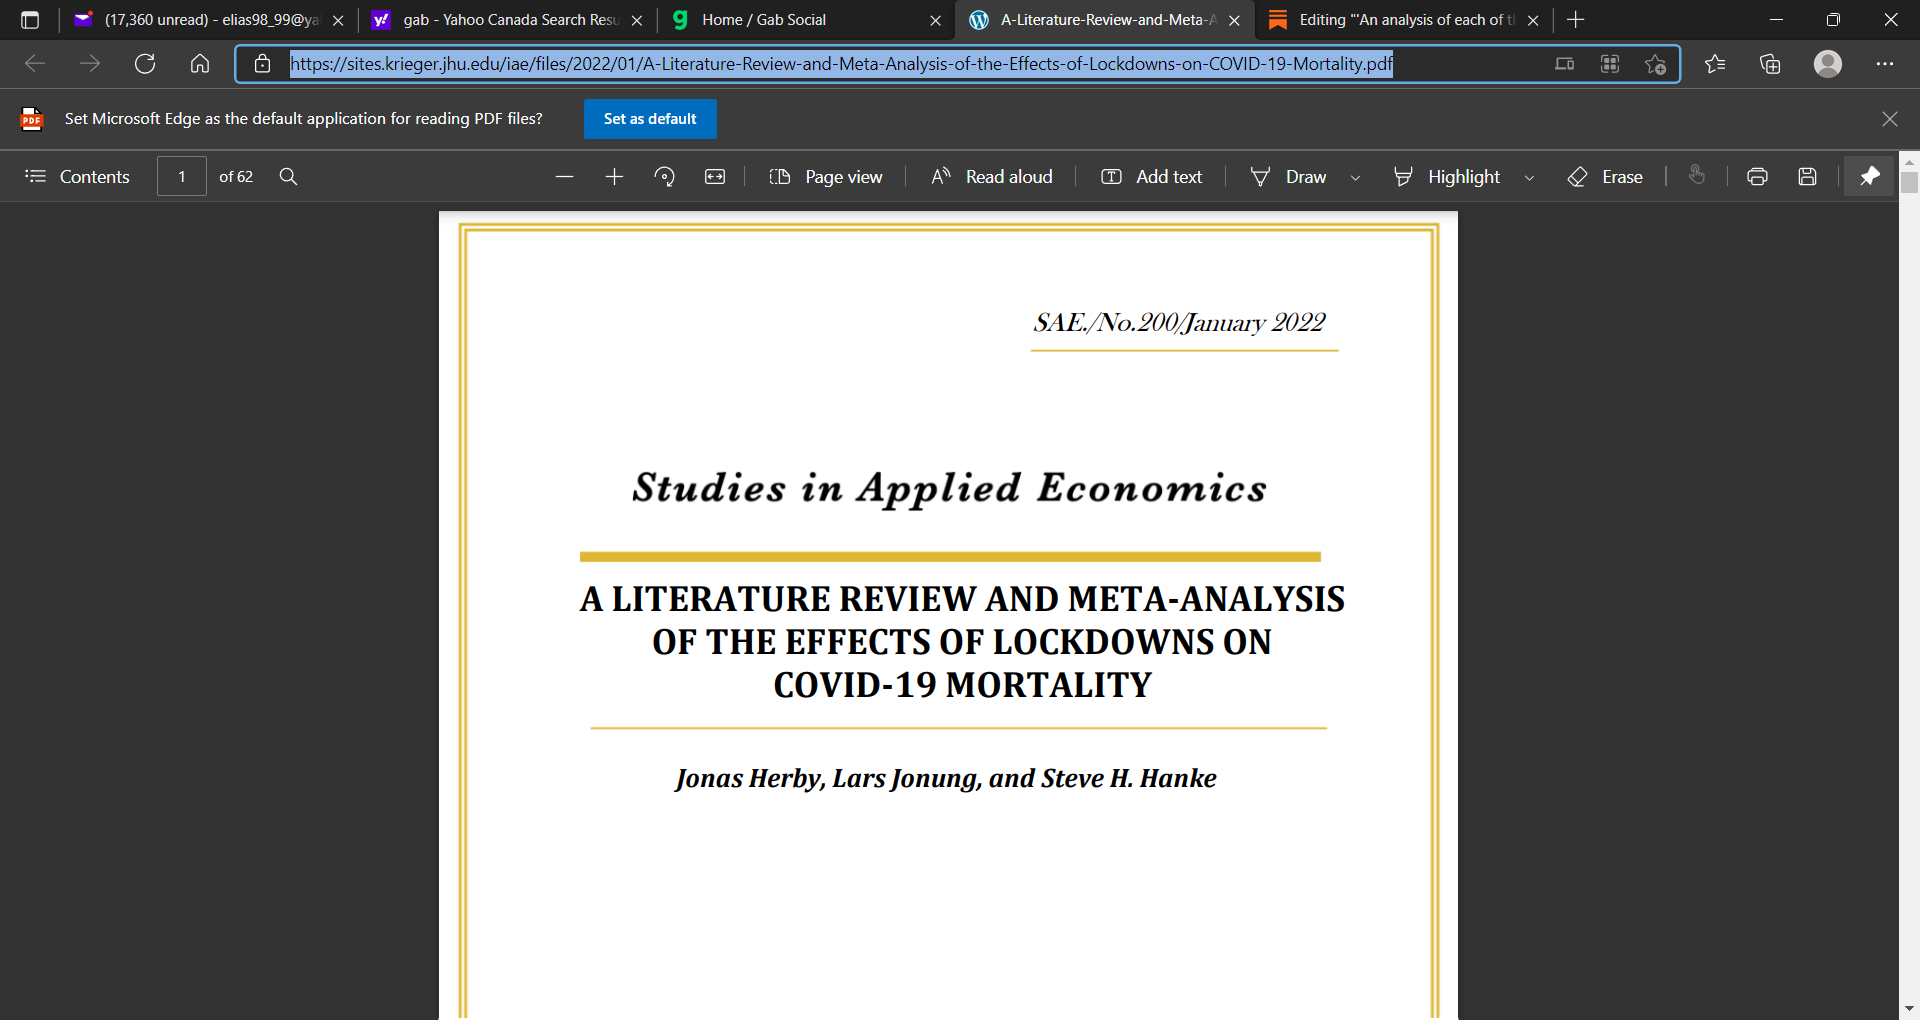1920x1020 pixels.
Task: Add this page to favorites
Action: click(x=1655, y=64)
